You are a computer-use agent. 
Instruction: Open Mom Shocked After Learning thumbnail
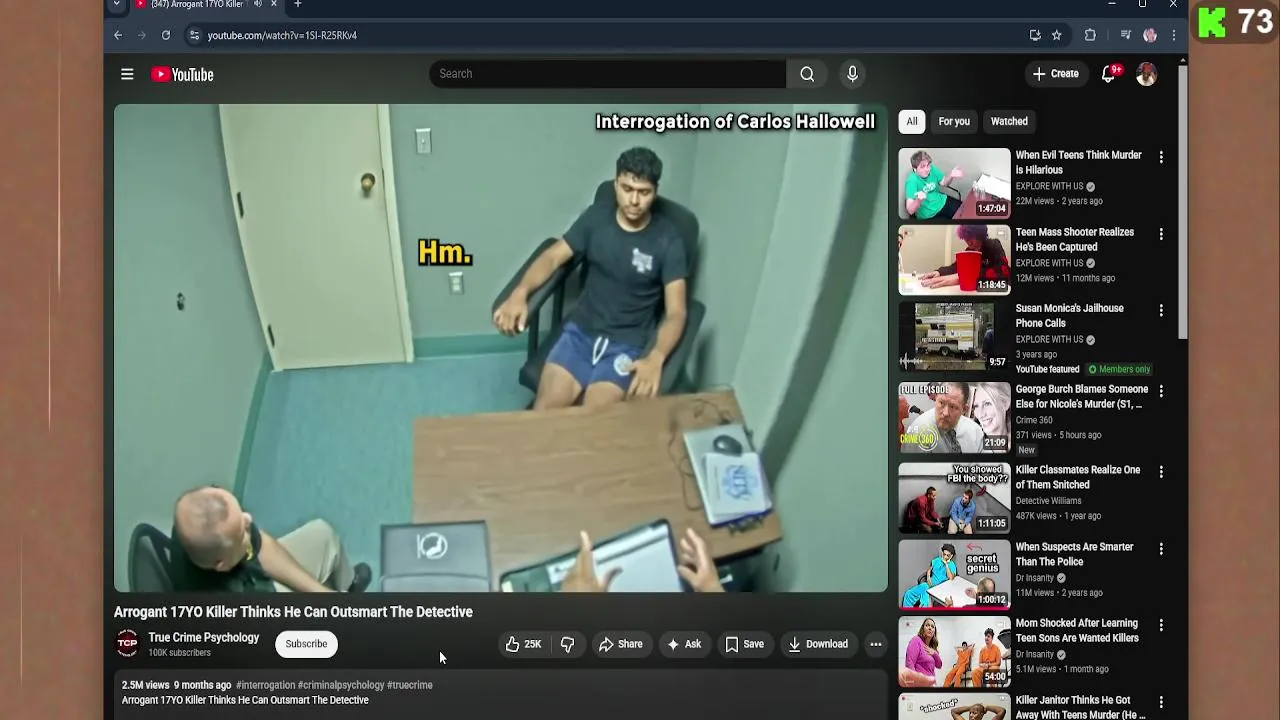[x=954, y=652]
